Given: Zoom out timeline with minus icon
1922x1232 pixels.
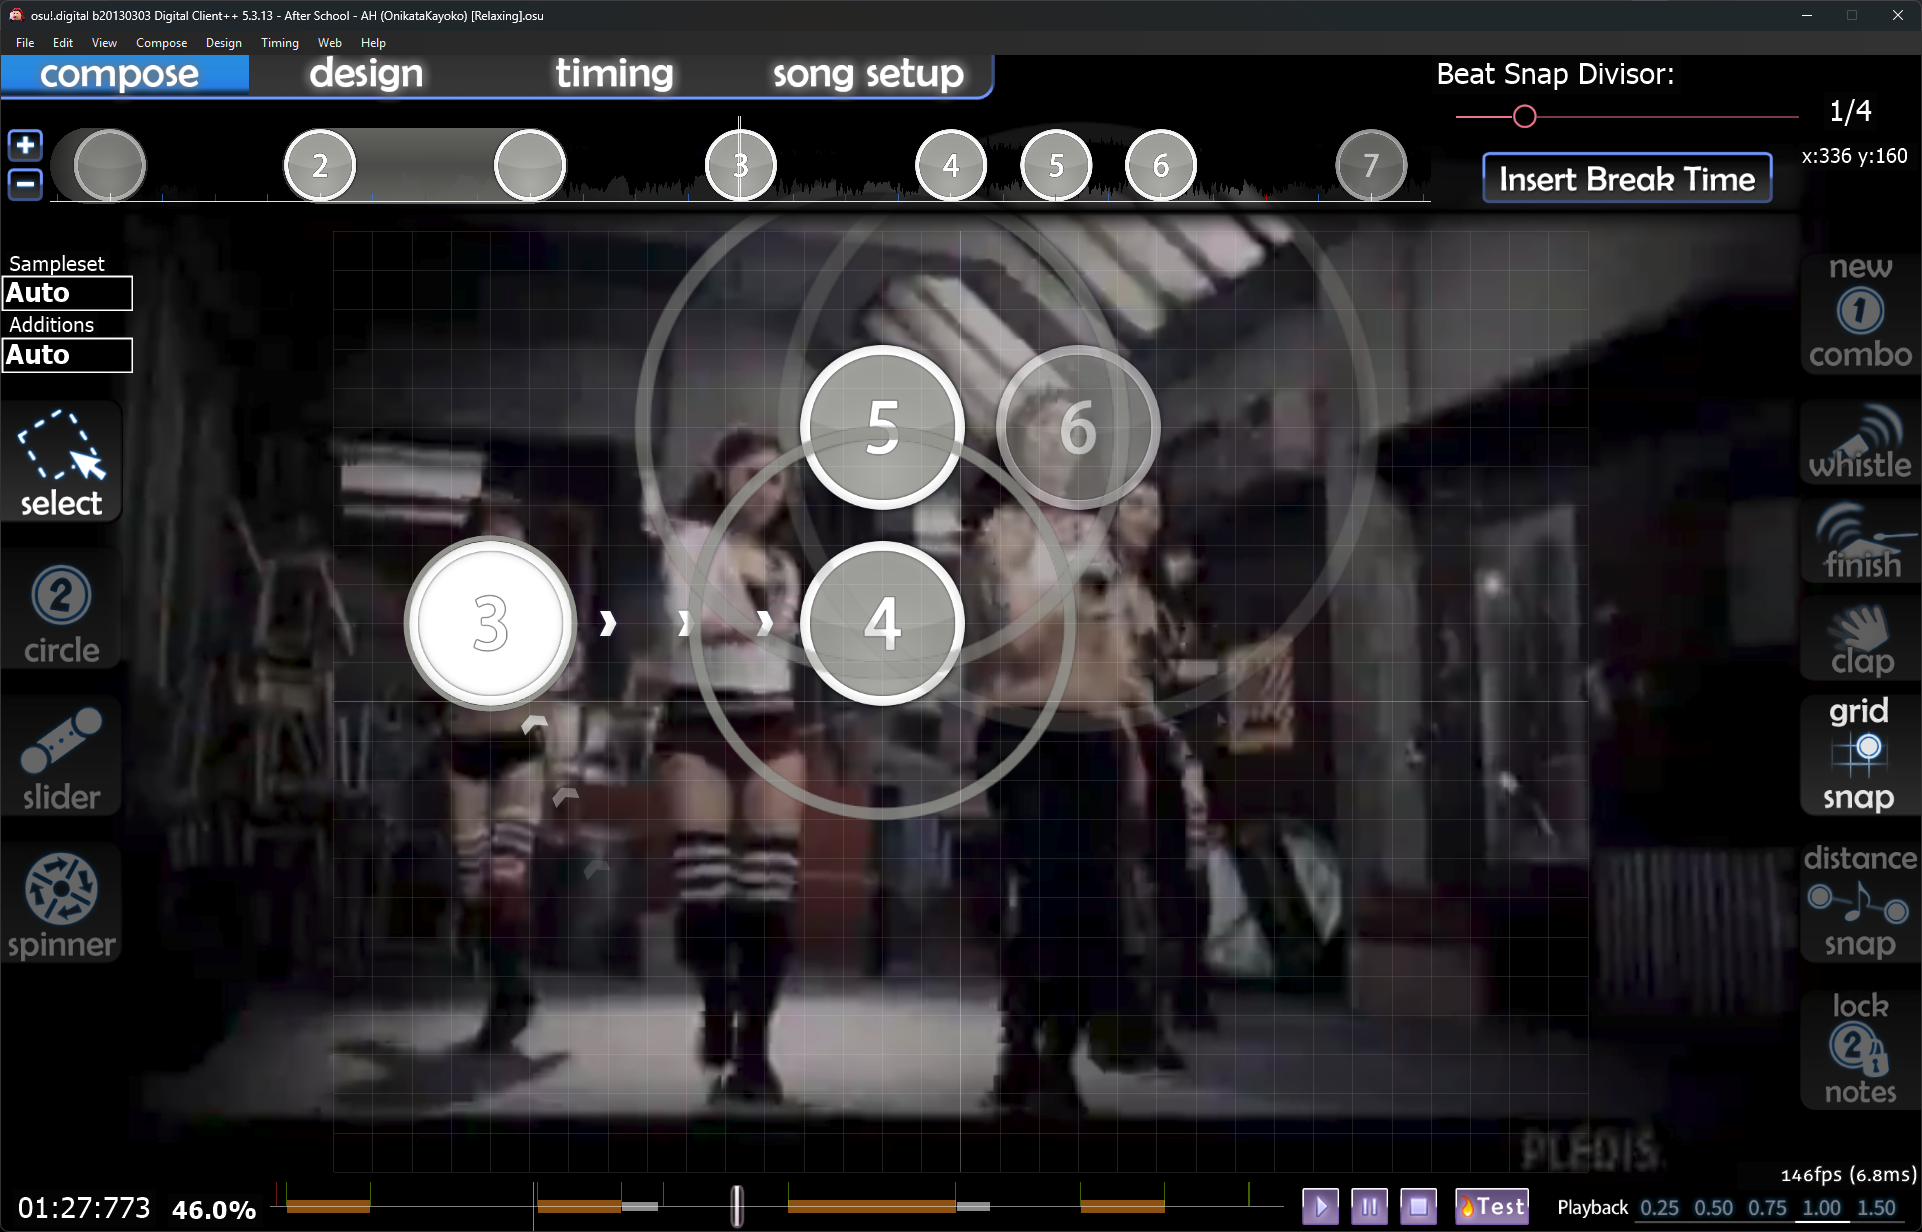Looking at the screenshot, I should click(25, 184).
